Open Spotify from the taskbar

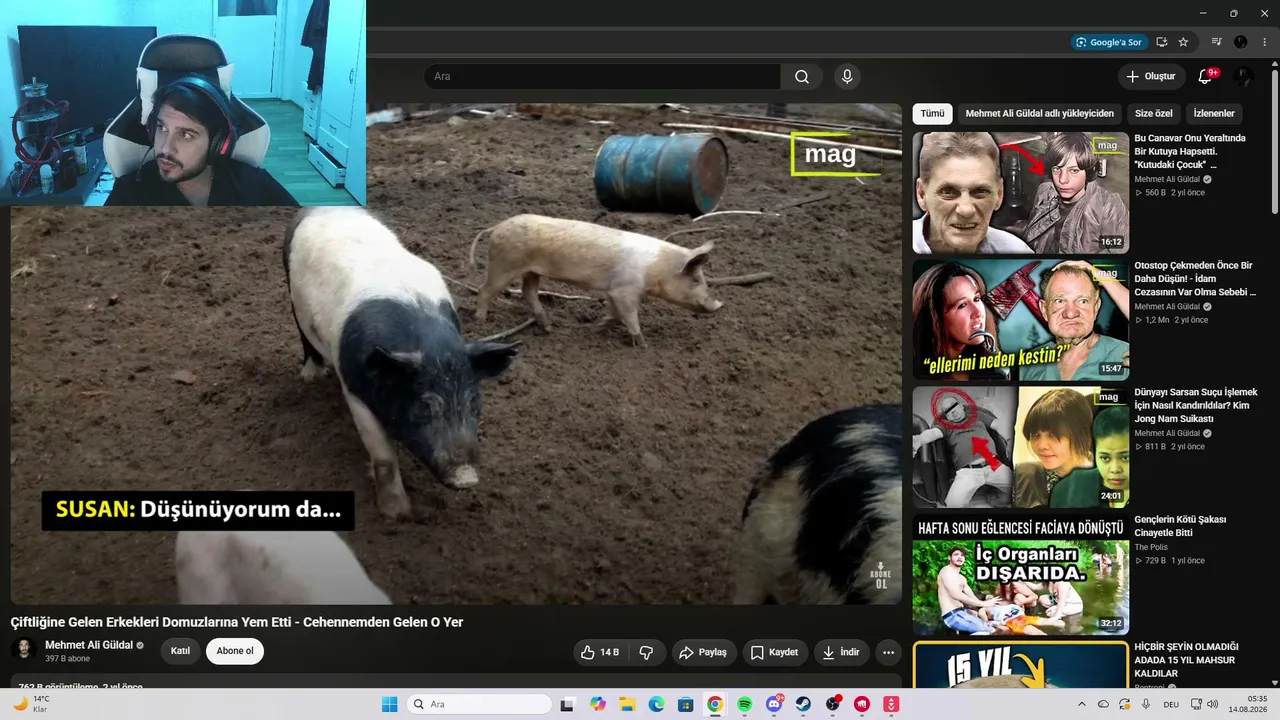744,704
